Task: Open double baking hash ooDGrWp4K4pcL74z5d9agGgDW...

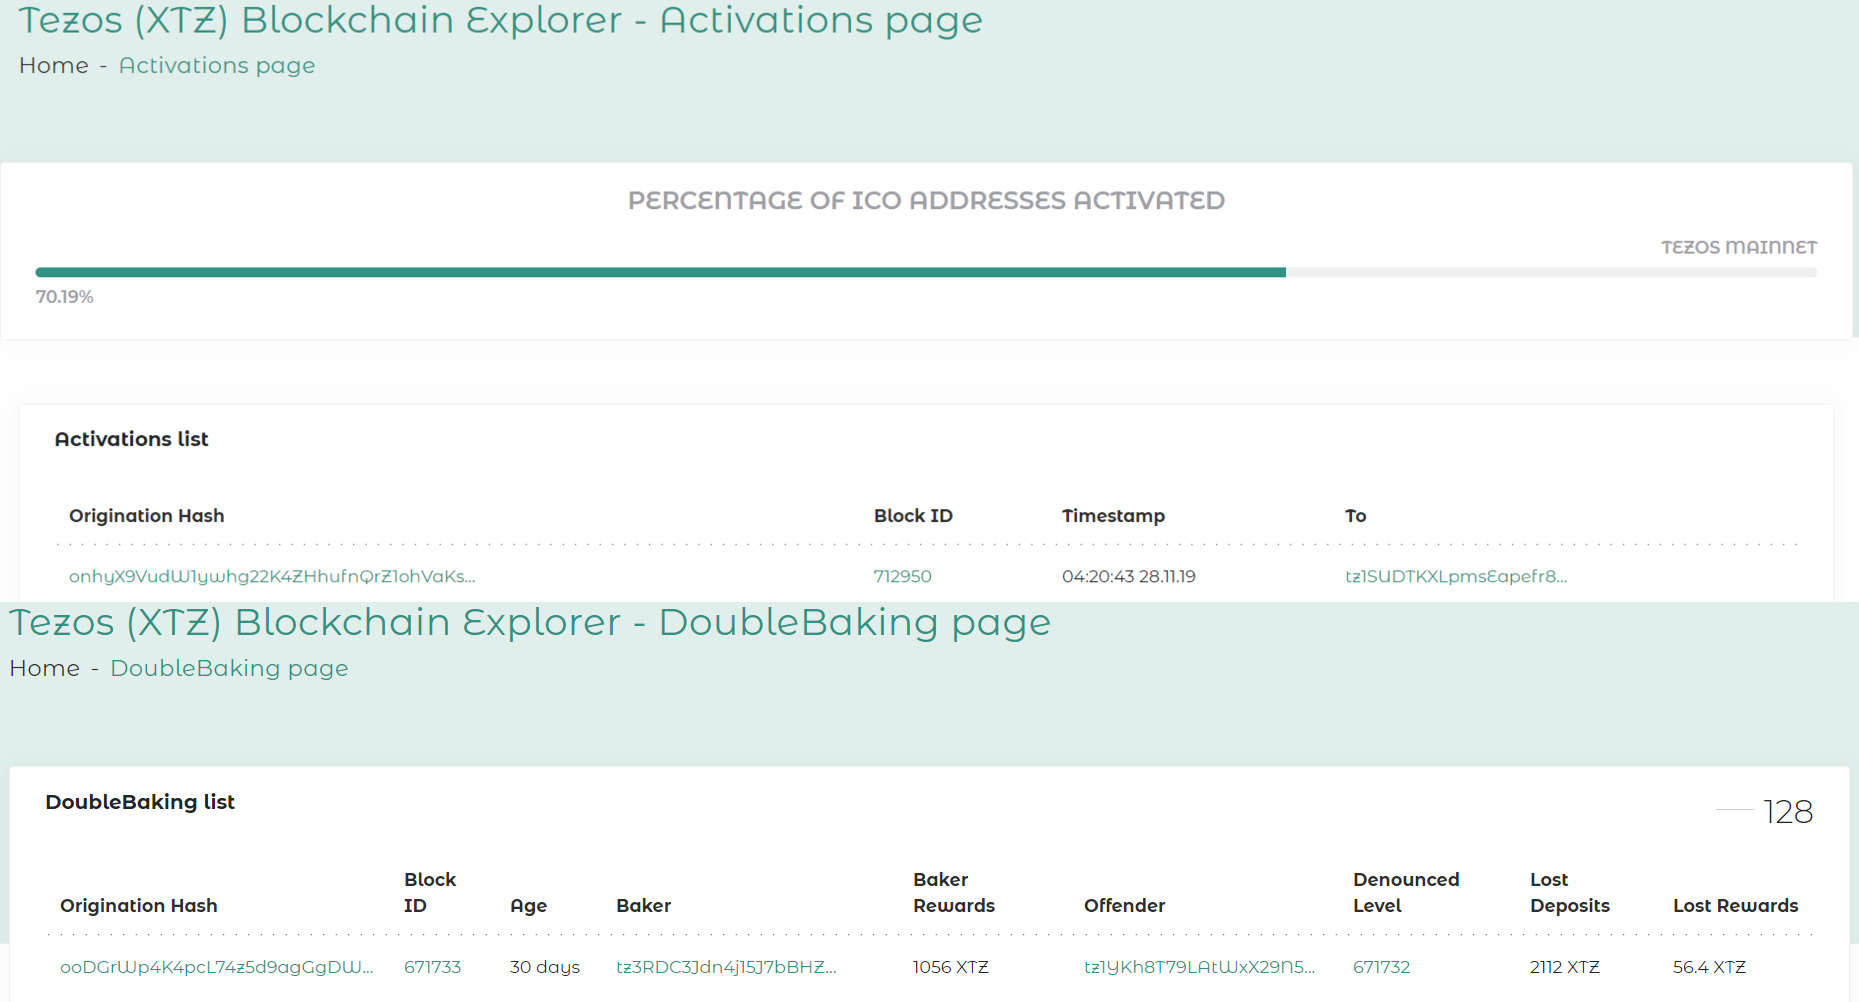Action: [216, 967]
